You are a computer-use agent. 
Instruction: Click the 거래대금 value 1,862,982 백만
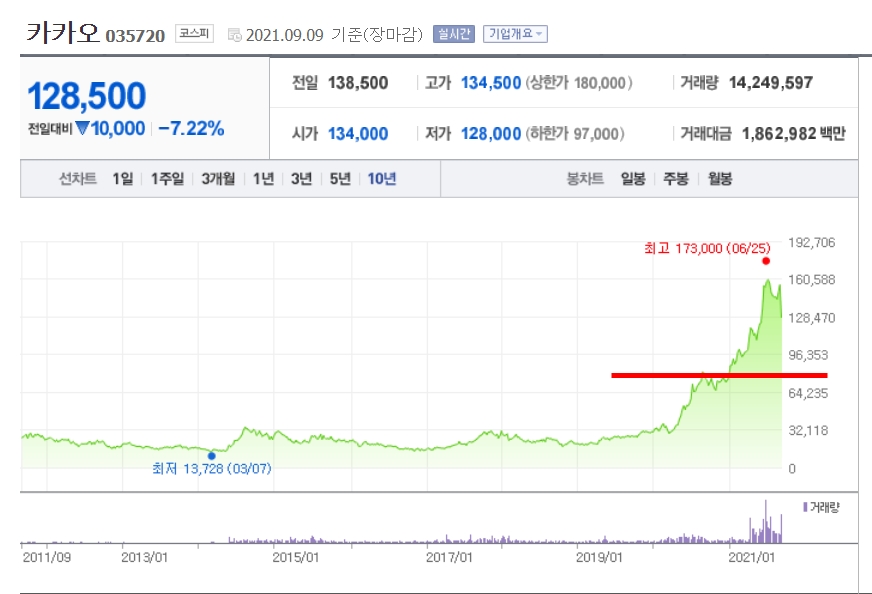point(794,133)
